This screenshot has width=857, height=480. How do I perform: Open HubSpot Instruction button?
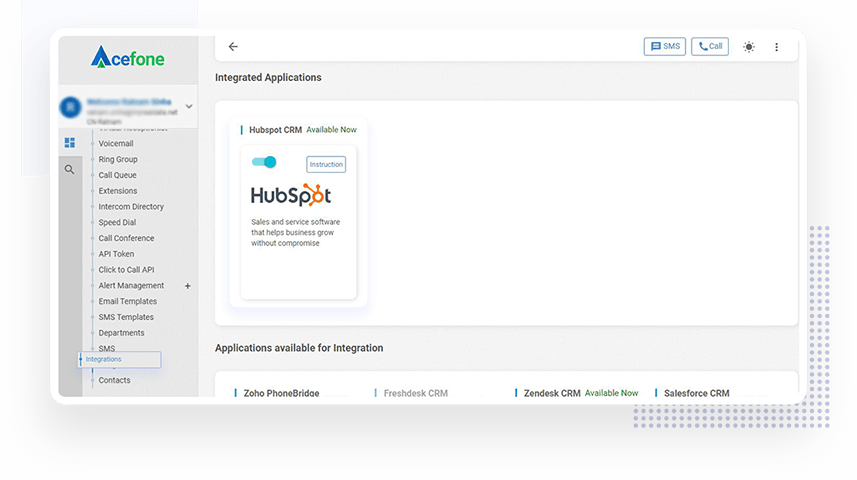pos(326,164)
